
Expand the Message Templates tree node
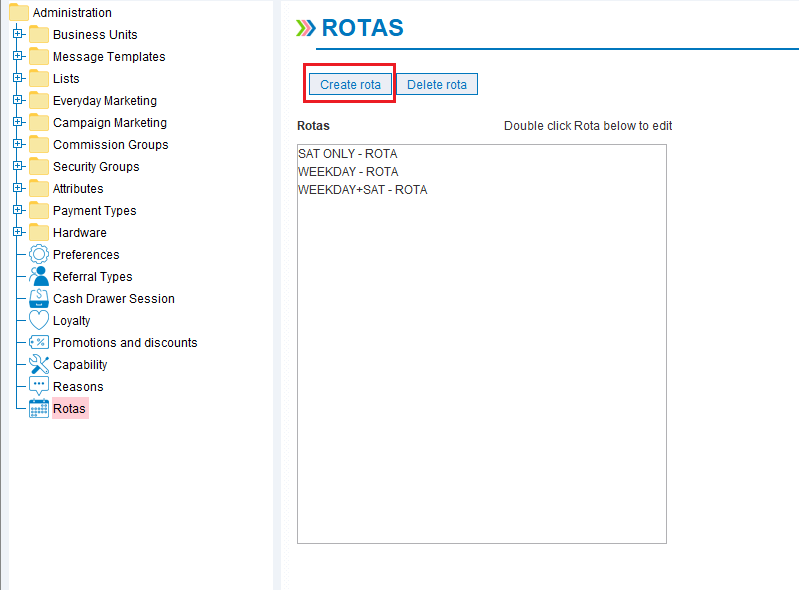pyautogui.click(x=17, y=56)
